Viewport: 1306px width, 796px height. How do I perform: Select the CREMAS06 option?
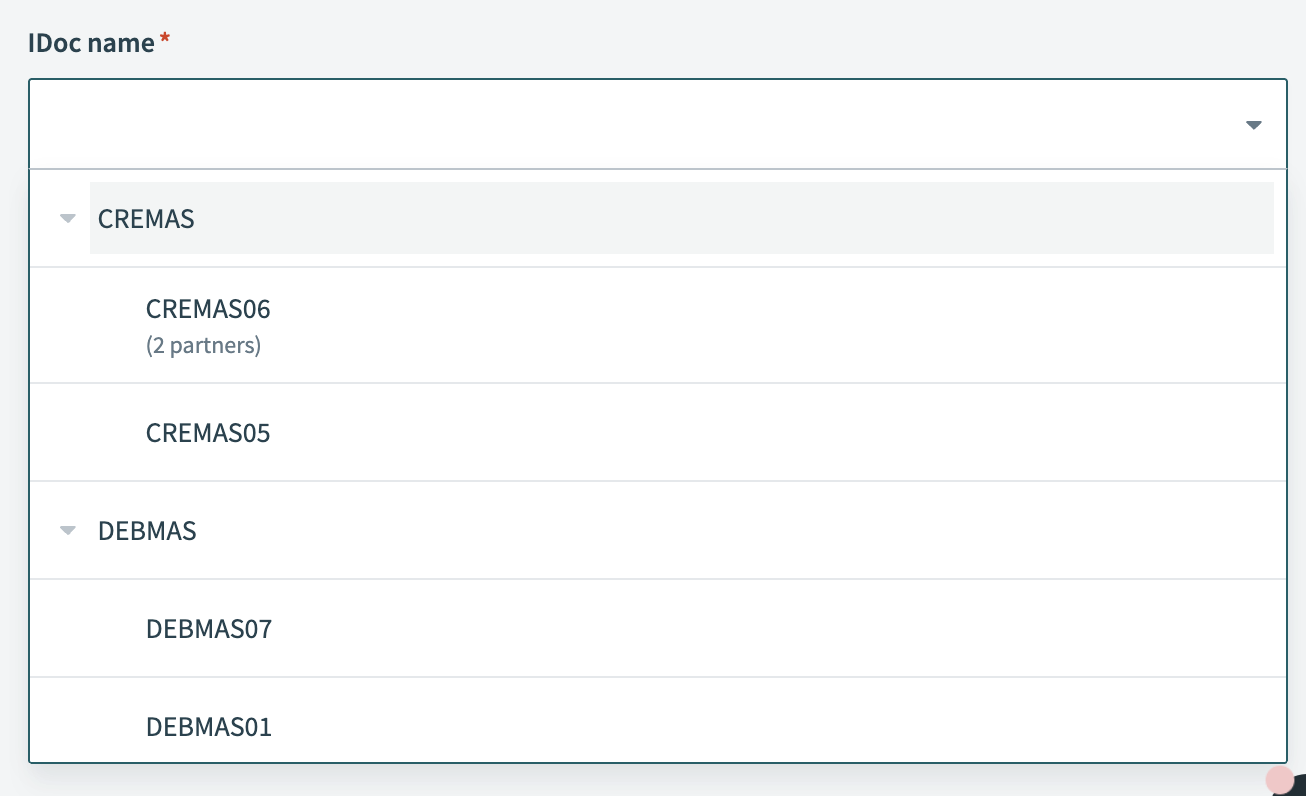click(208, 309)
